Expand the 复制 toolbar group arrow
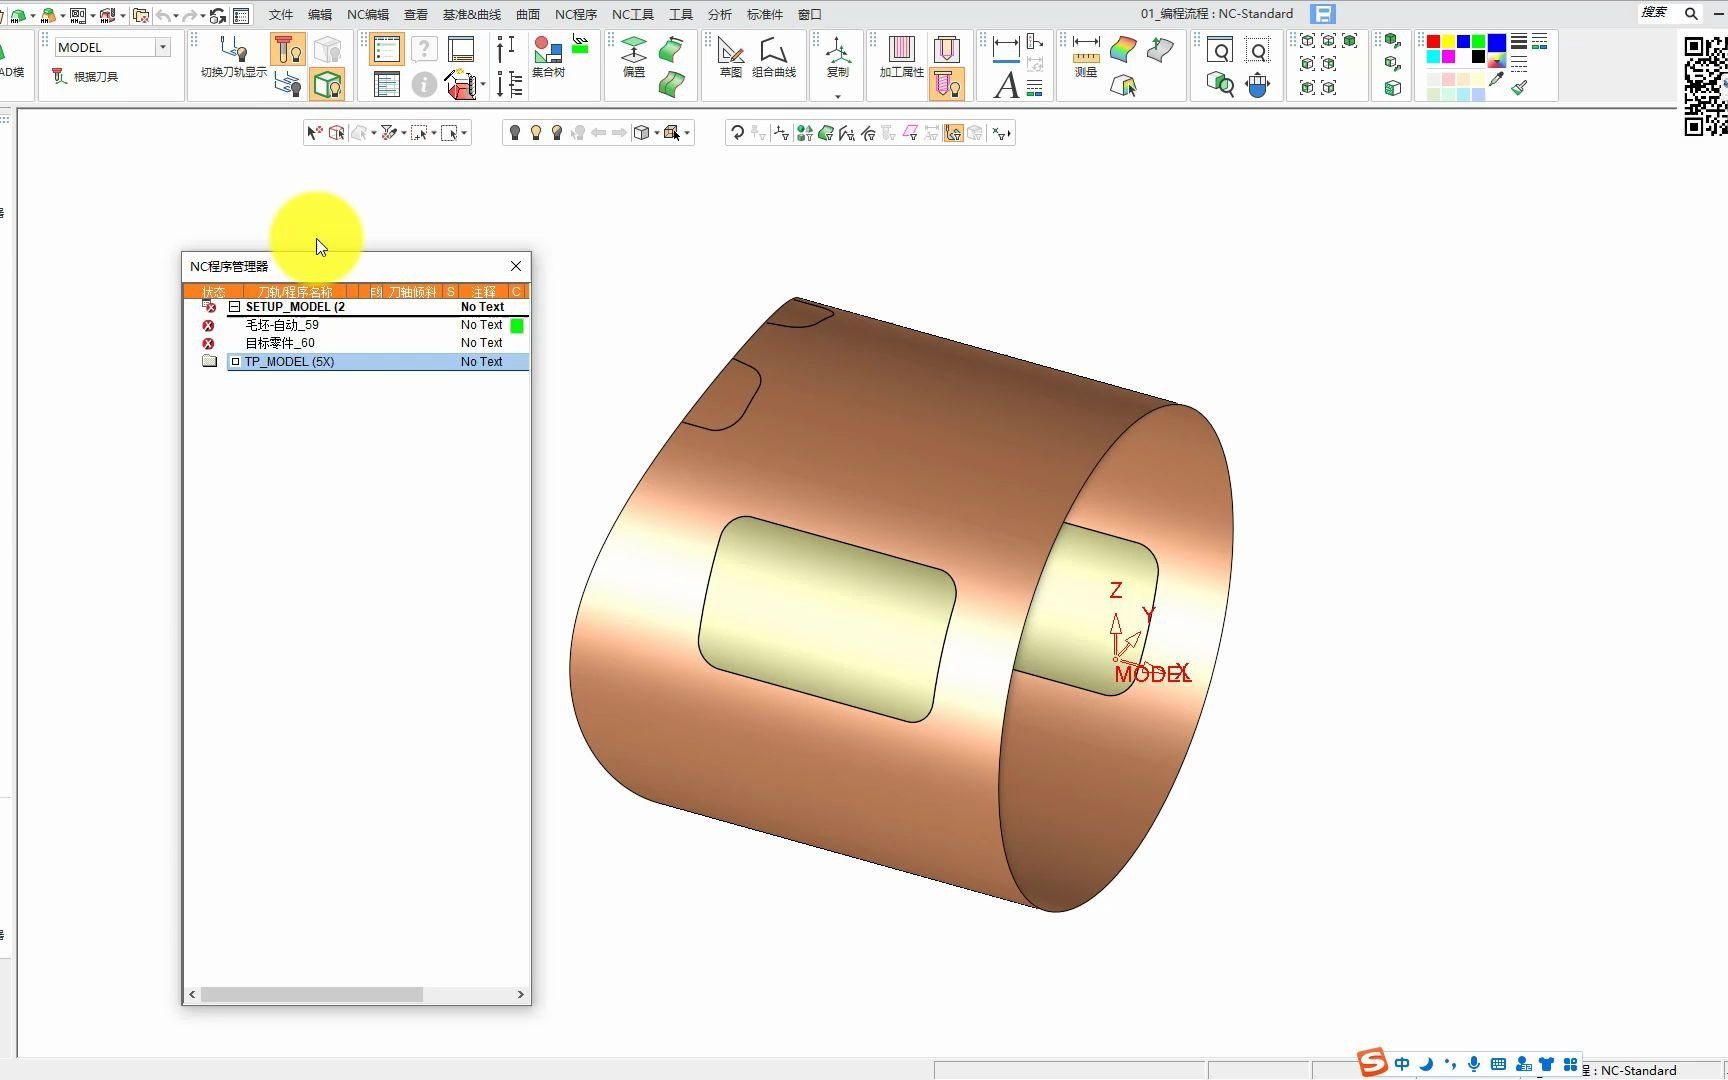 [838, 97]
